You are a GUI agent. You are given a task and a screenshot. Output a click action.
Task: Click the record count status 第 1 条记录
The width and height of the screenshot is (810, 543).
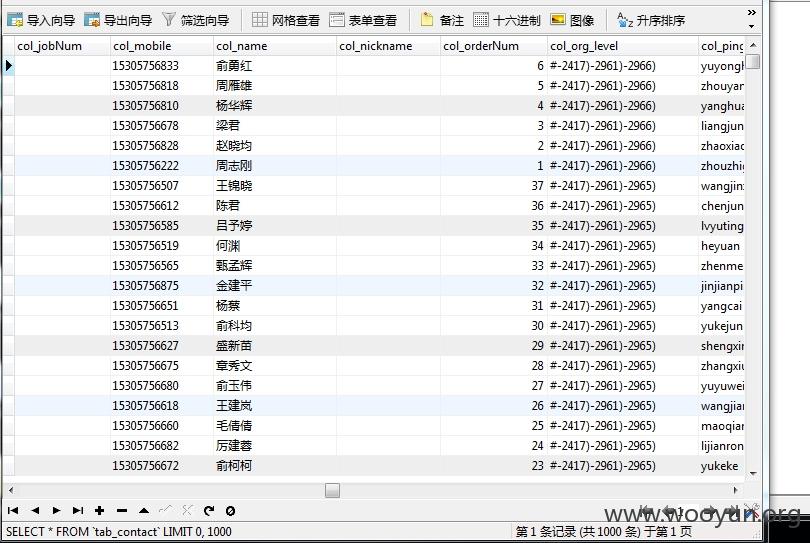coord(603,532)
